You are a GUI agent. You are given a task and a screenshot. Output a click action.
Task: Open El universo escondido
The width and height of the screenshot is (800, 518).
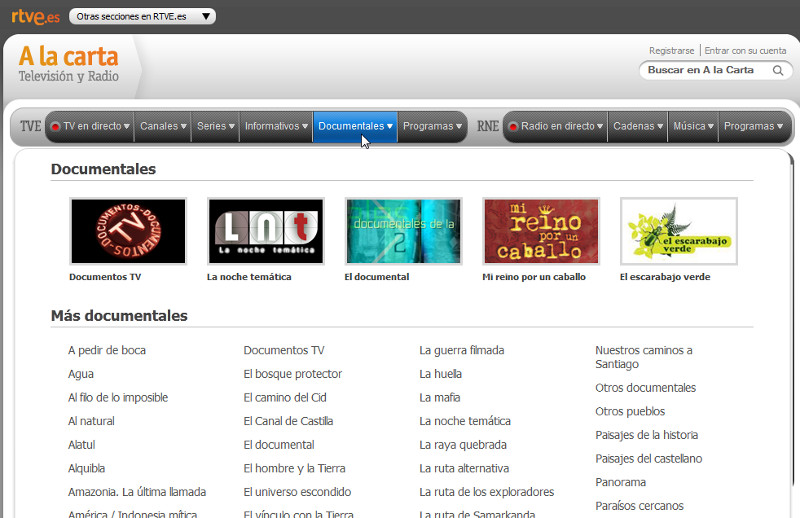pos(297,492)
